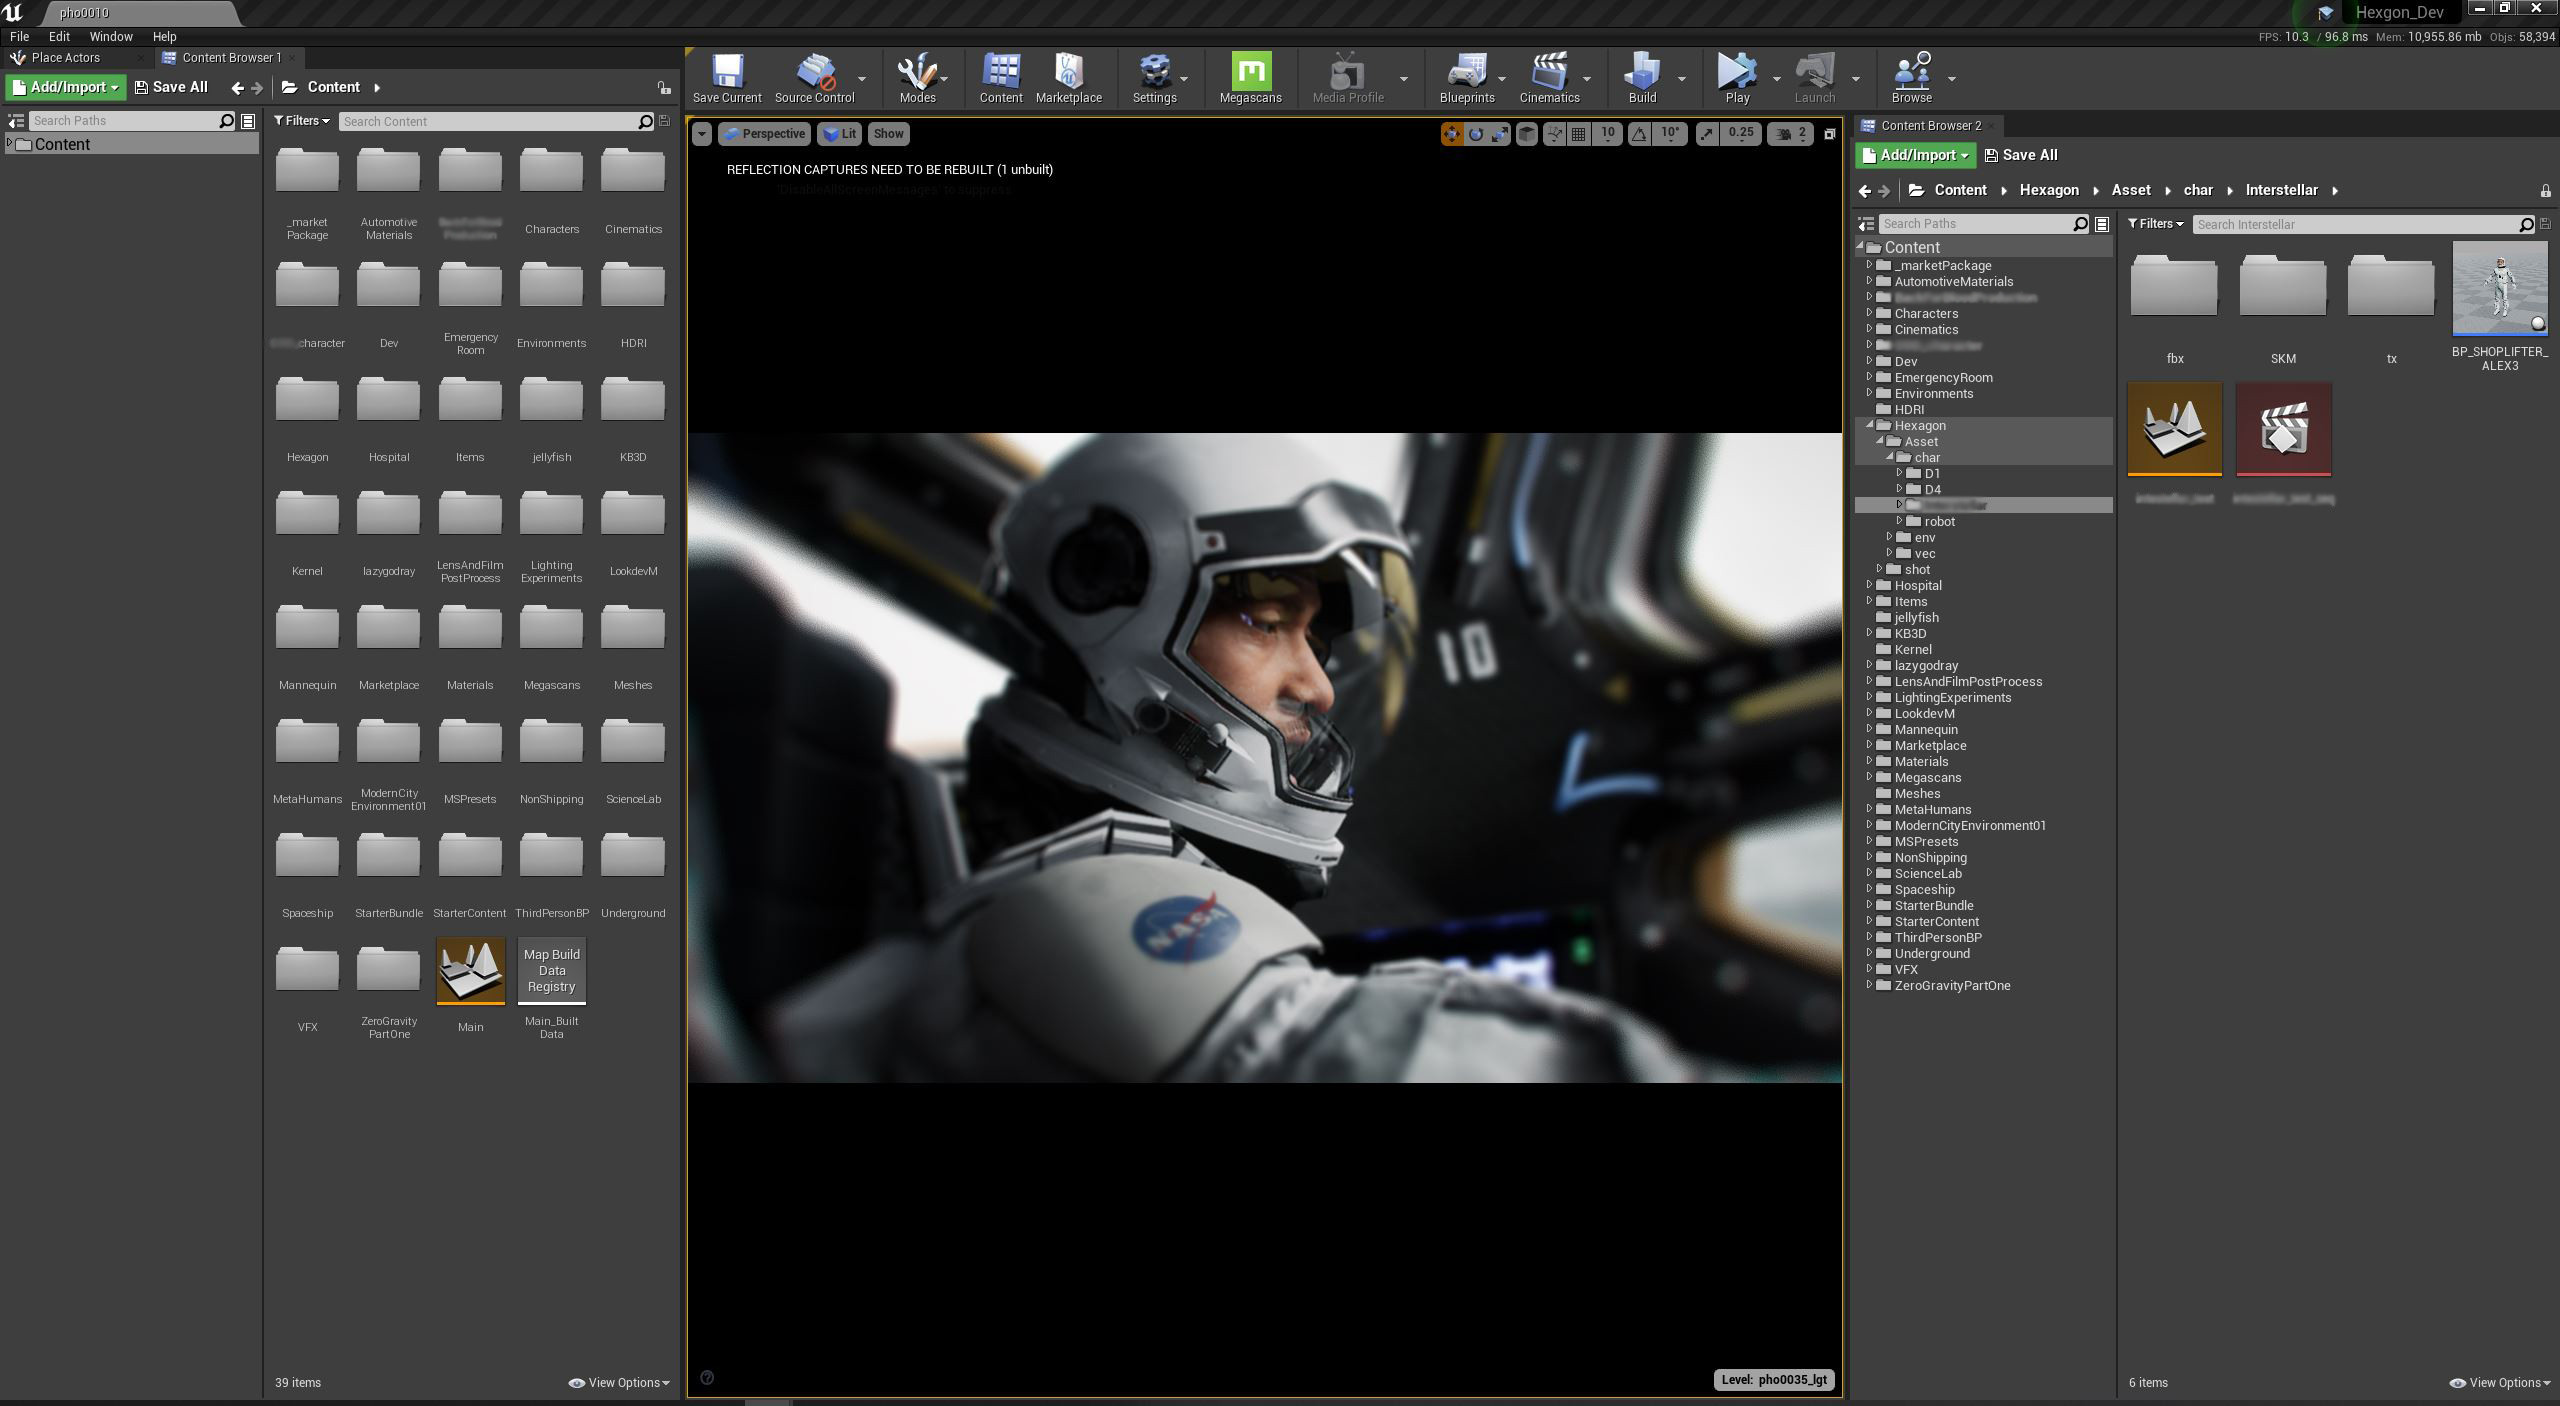Toggle rotation snapping in the viewport
This screenshot has width=2560, height=1406.
coord(1638,134)
